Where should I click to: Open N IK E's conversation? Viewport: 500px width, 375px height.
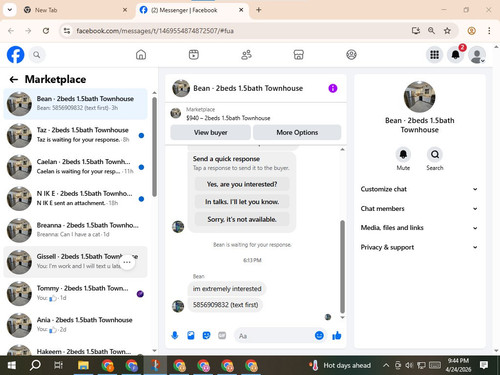[x=75, y=198]
